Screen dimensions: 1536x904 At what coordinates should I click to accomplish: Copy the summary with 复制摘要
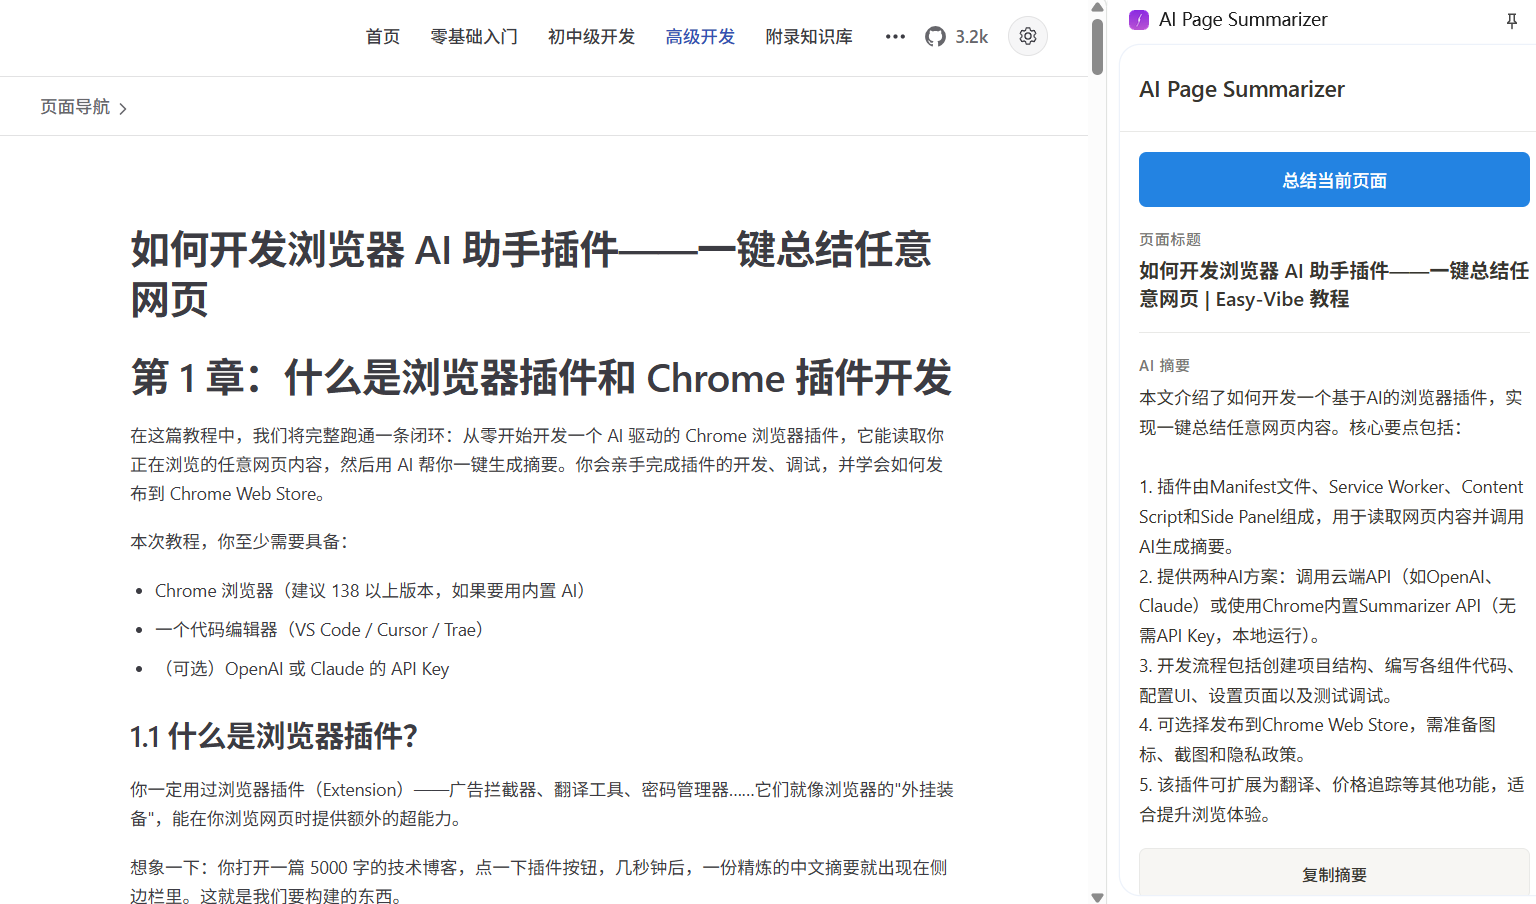click(x=1333, y=873)
